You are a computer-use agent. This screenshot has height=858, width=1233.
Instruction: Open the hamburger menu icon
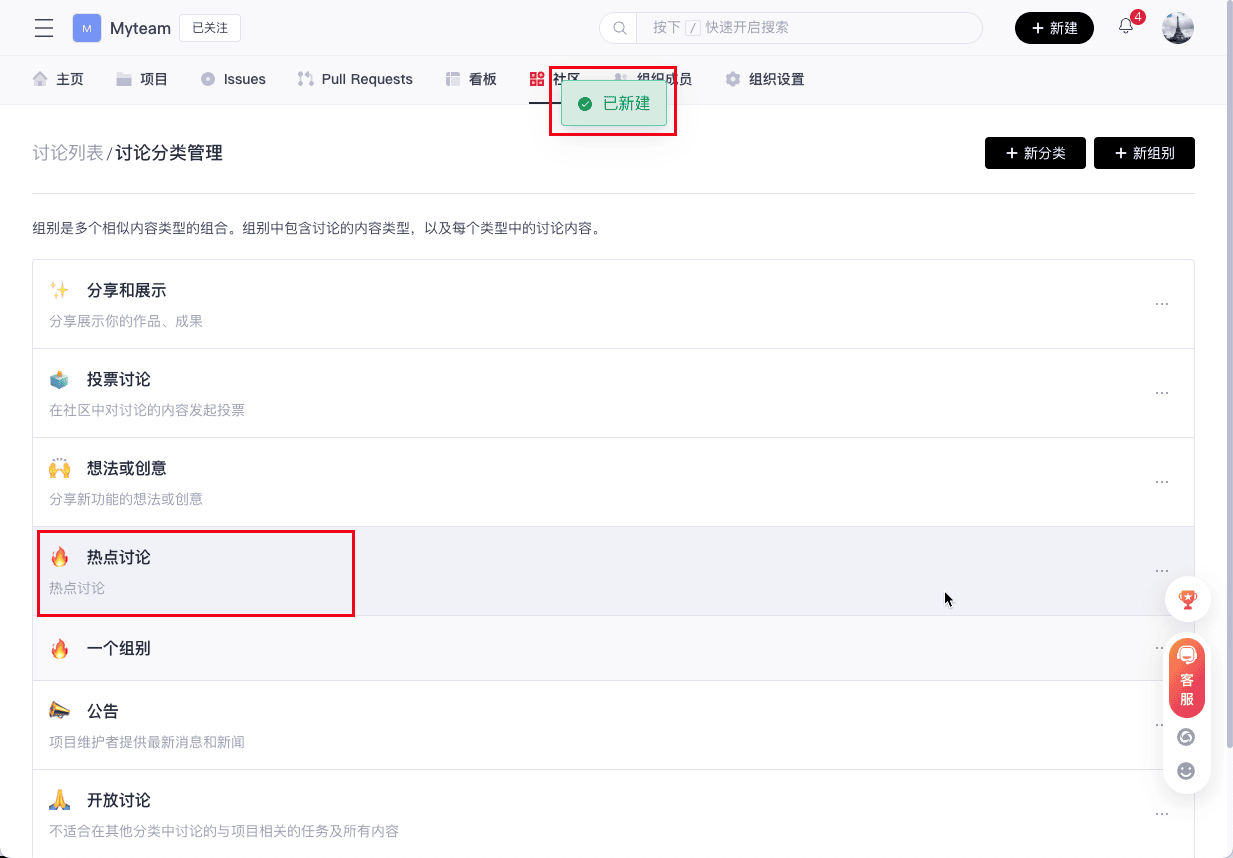coord(44,28)
